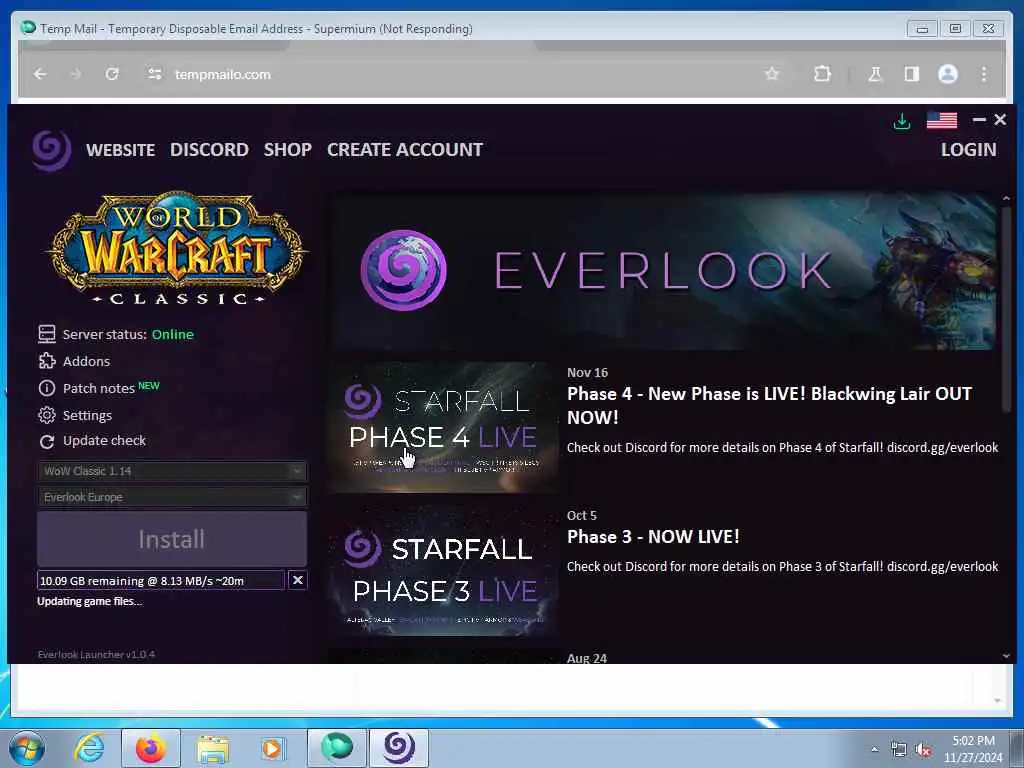Bookmark page with star icon

pos(772,74)
